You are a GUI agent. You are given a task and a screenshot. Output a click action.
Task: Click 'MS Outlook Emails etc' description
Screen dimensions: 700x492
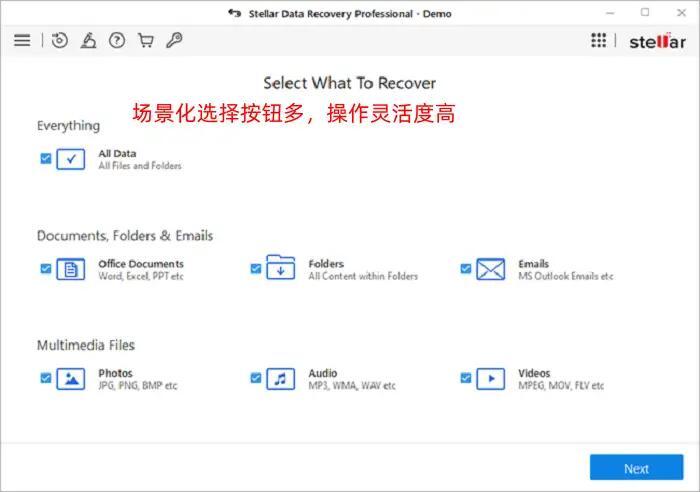(566, 276)
